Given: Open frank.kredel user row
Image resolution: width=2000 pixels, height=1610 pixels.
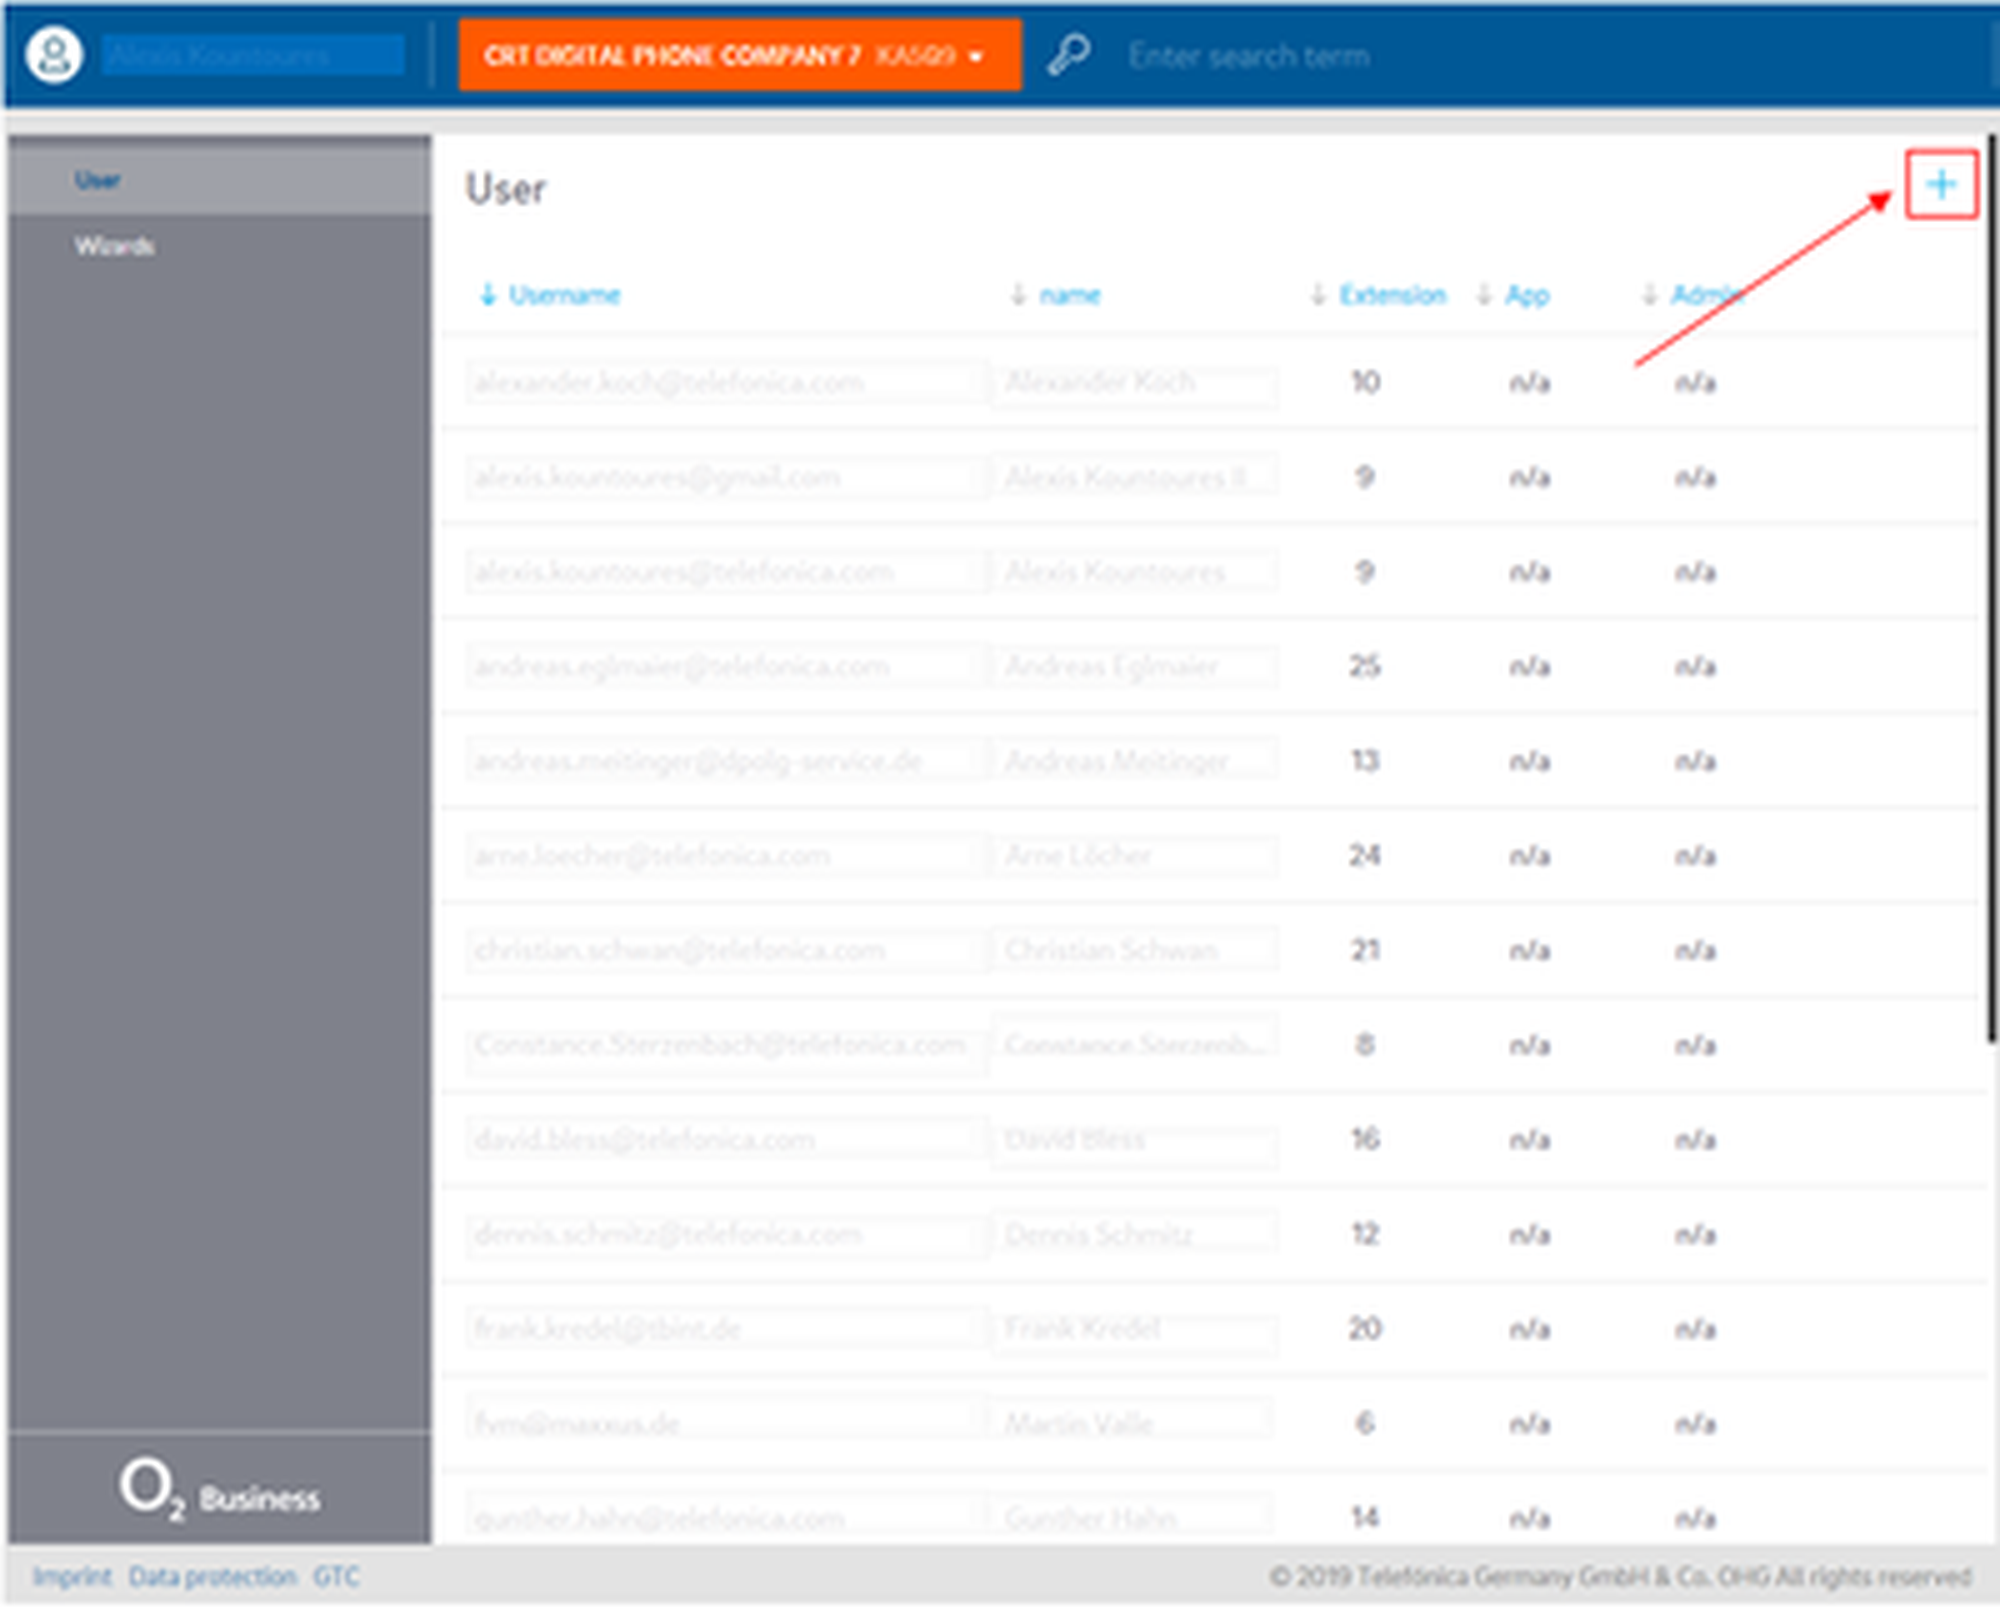Looking at the screenshot, I should point(607,1328).
